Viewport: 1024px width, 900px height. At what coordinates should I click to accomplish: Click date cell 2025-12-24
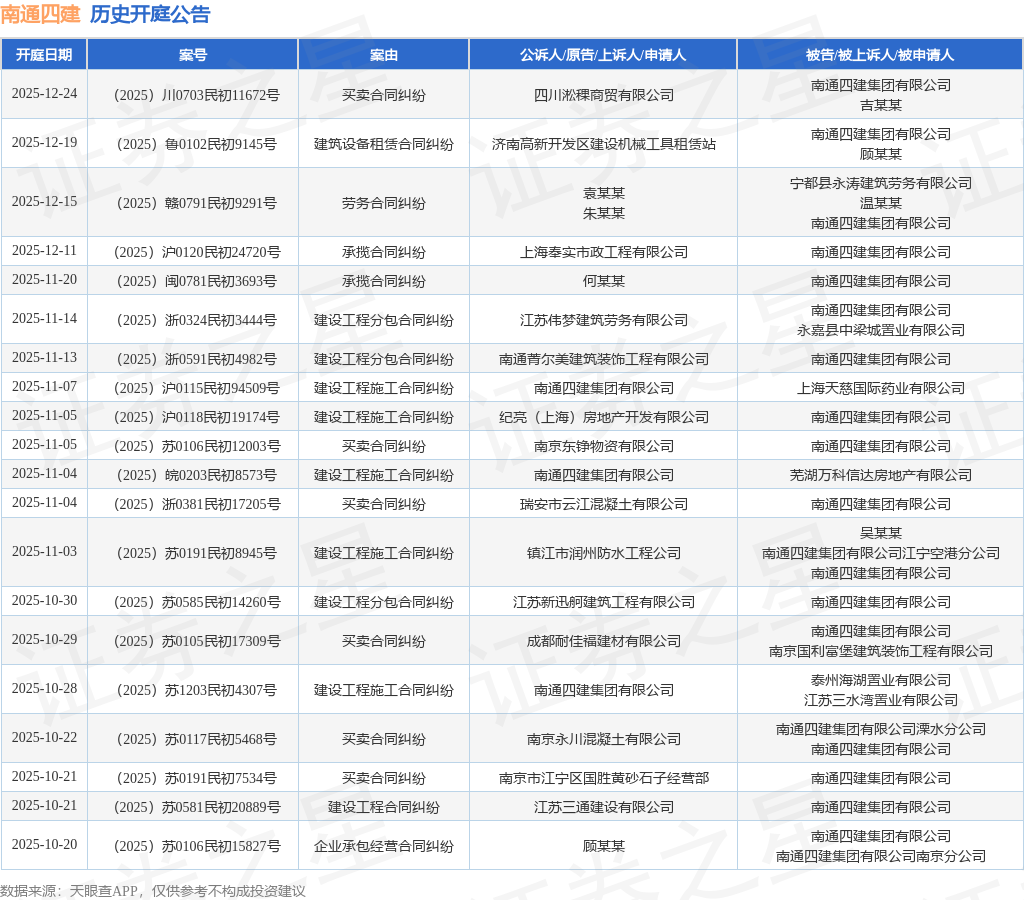point(44,94)
